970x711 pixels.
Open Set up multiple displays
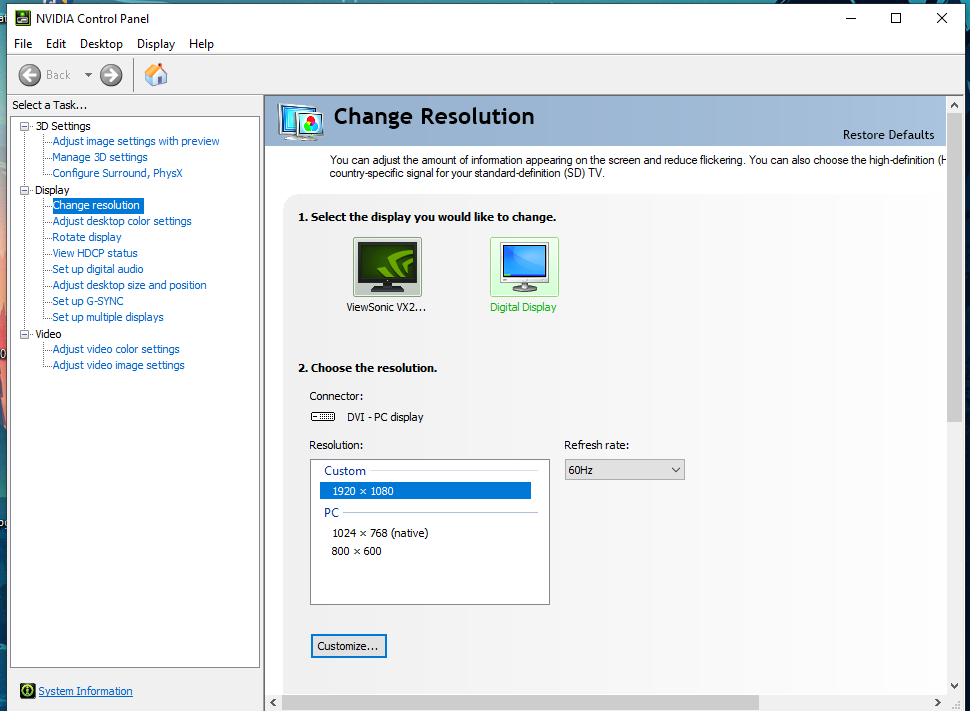108,317
